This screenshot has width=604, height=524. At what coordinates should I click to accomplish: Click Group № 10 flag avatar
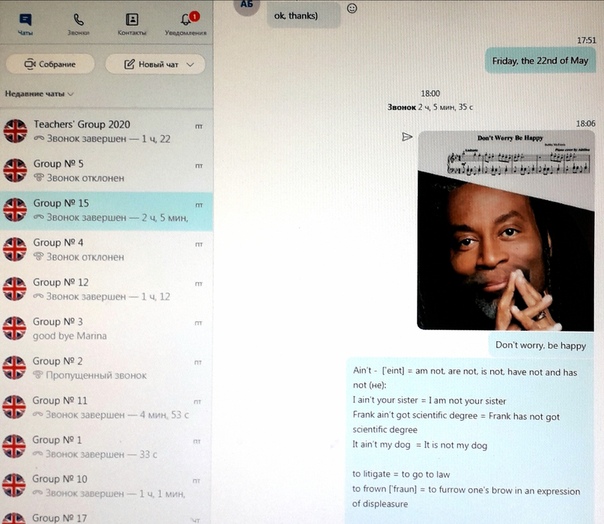(14, 485)
